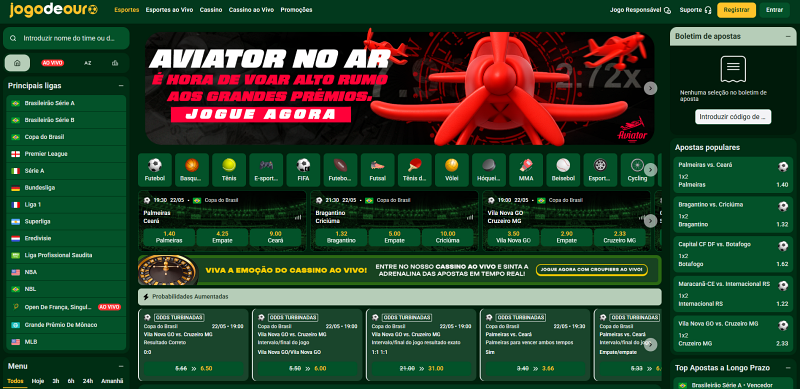Click Jogue agora com croupiers ao vivo

[592, 270]
